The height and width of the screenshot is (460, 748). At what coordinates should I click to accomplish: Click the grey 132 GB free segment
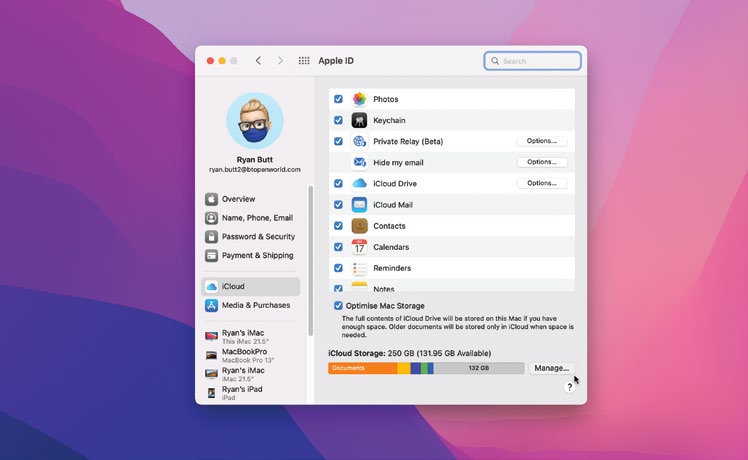point(478,368)
